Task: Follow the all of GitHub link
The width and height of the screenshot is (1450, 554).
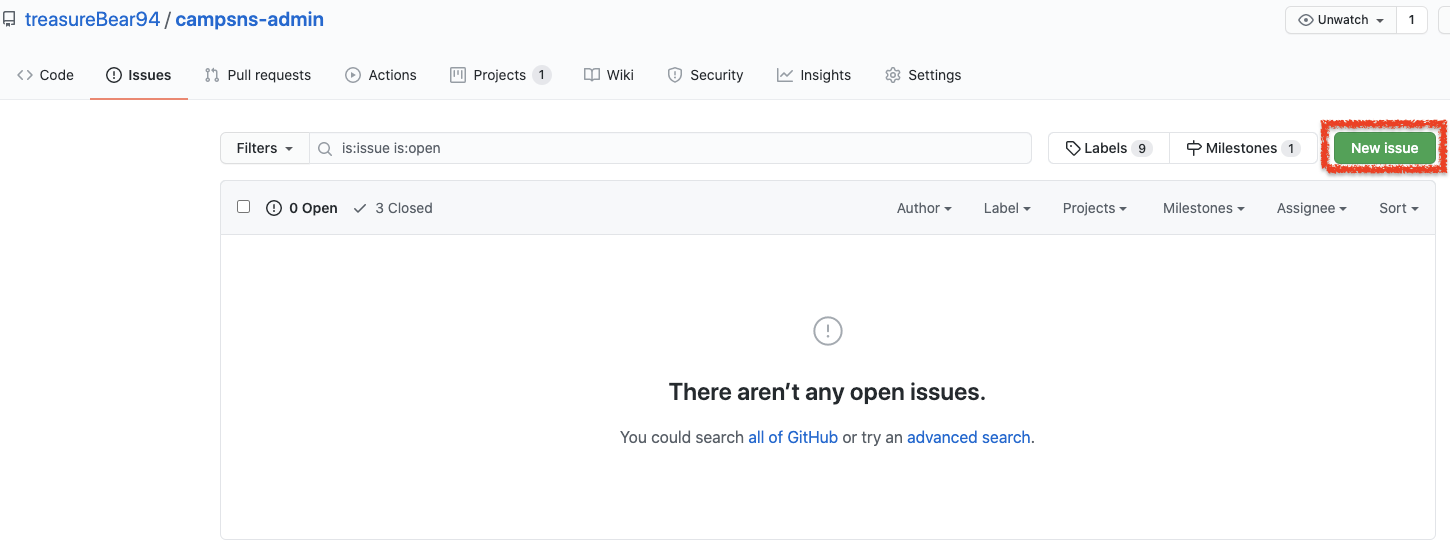Action: pos(793,437)
